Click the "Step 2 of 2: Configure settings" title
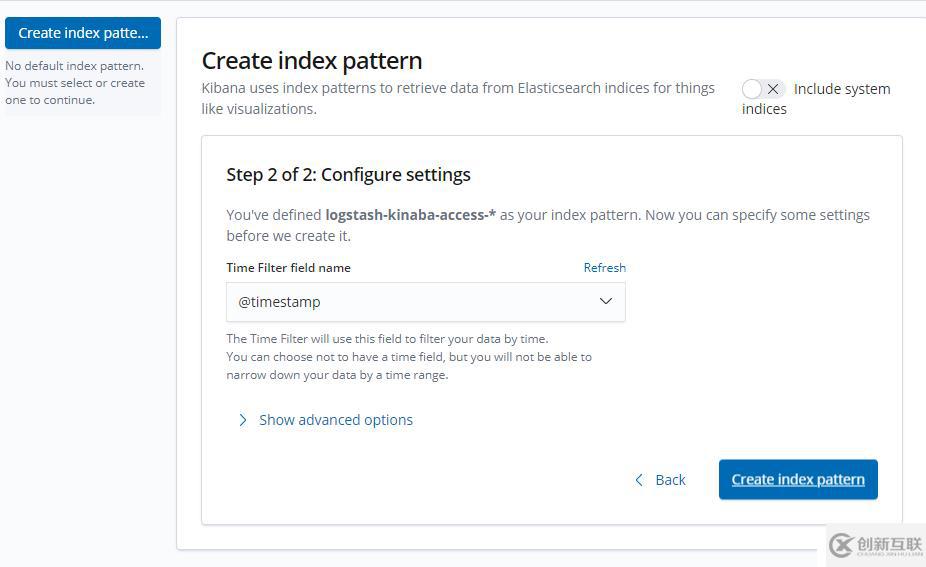Viewport: 926px width, 567px height. coord(348,174)
